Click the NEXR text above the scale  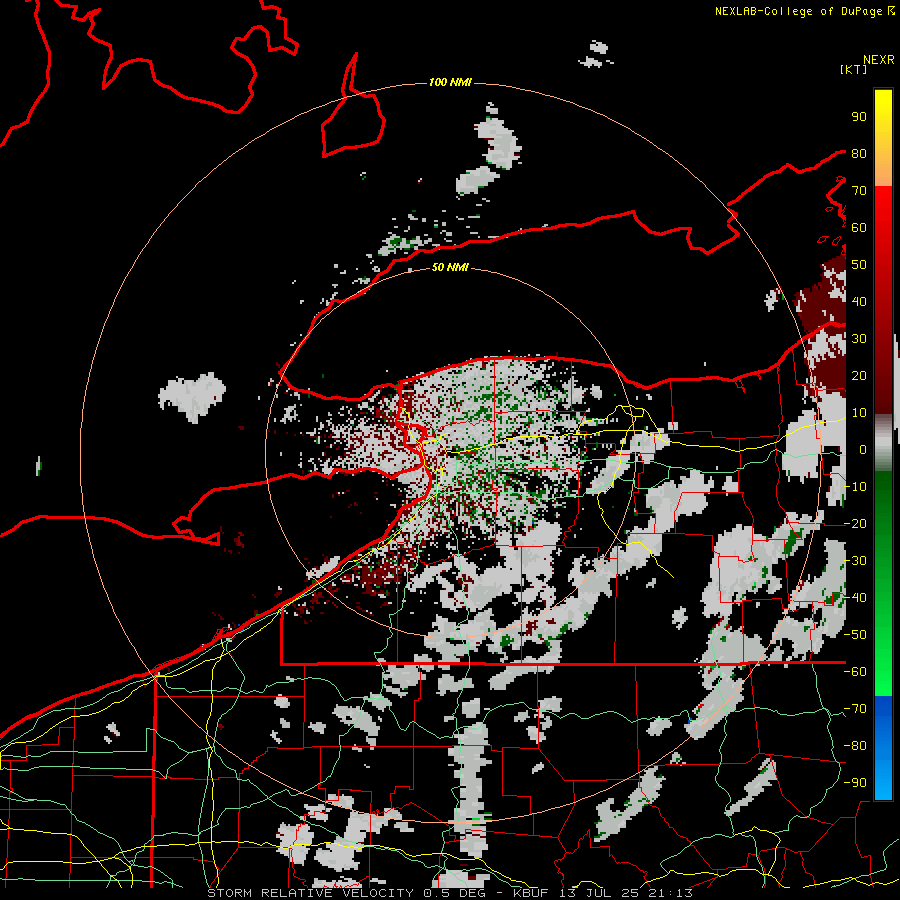[x=879, y=60]
